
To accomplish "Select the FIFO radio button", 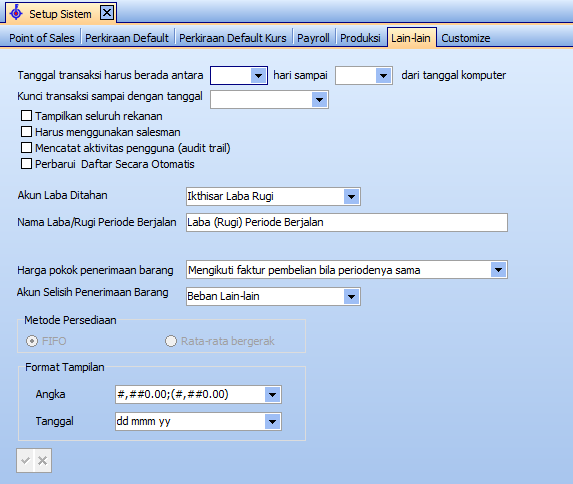I will (x=32, y=341).
